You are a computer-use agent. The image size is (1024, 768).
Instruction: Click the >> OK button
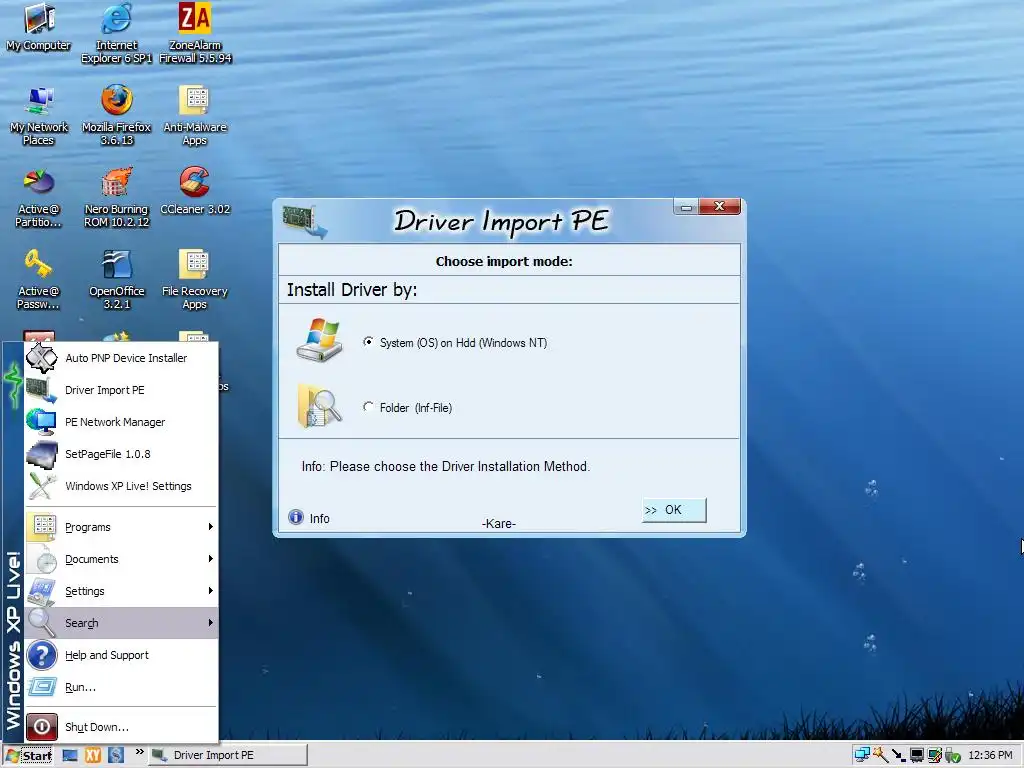point(674,510)
